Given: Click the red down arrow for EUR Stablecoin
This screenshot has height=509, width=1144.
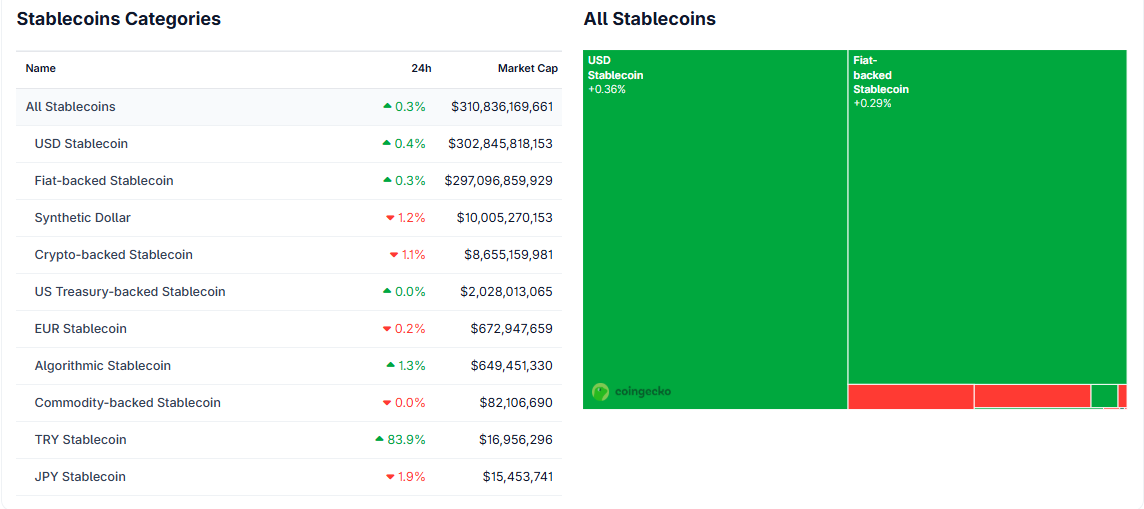Looking at the screenshot, I should point(387,329).
